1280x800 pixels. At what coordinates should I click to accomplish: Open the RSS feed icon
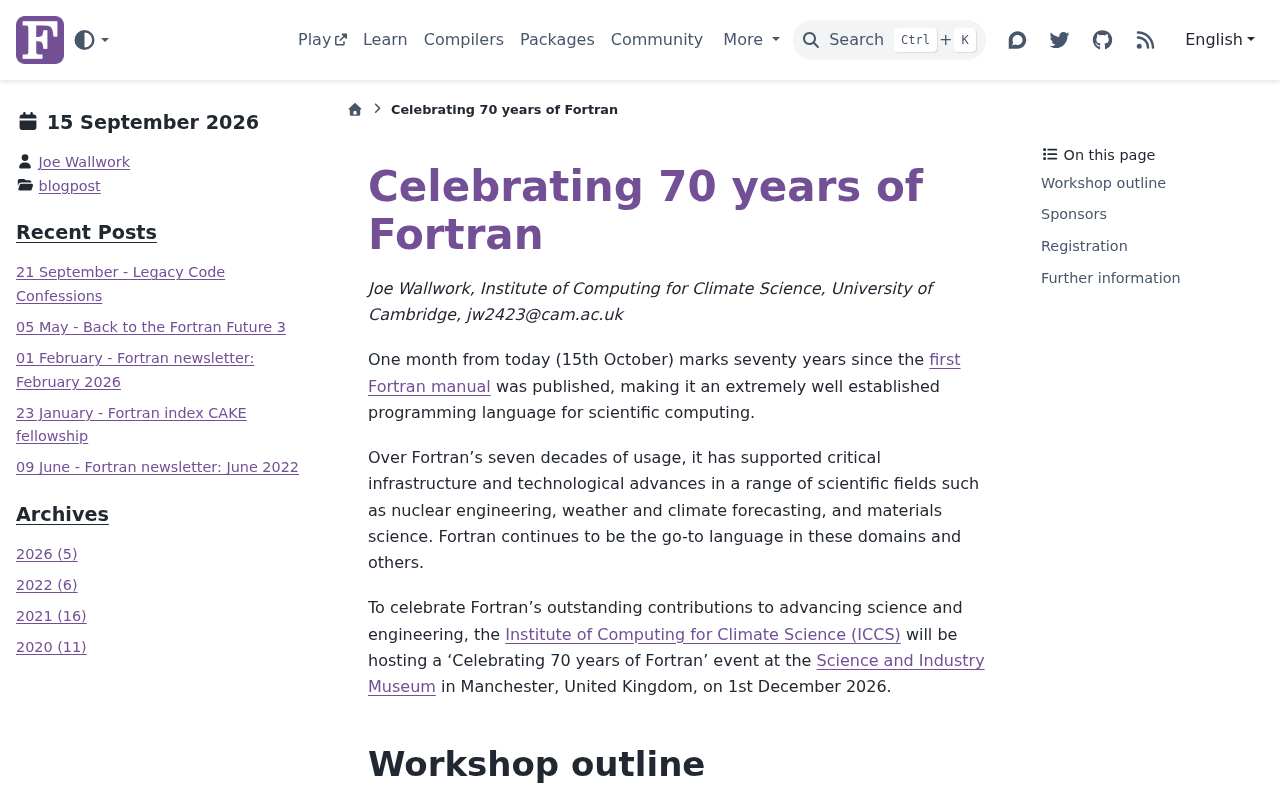pos(1145,40)
